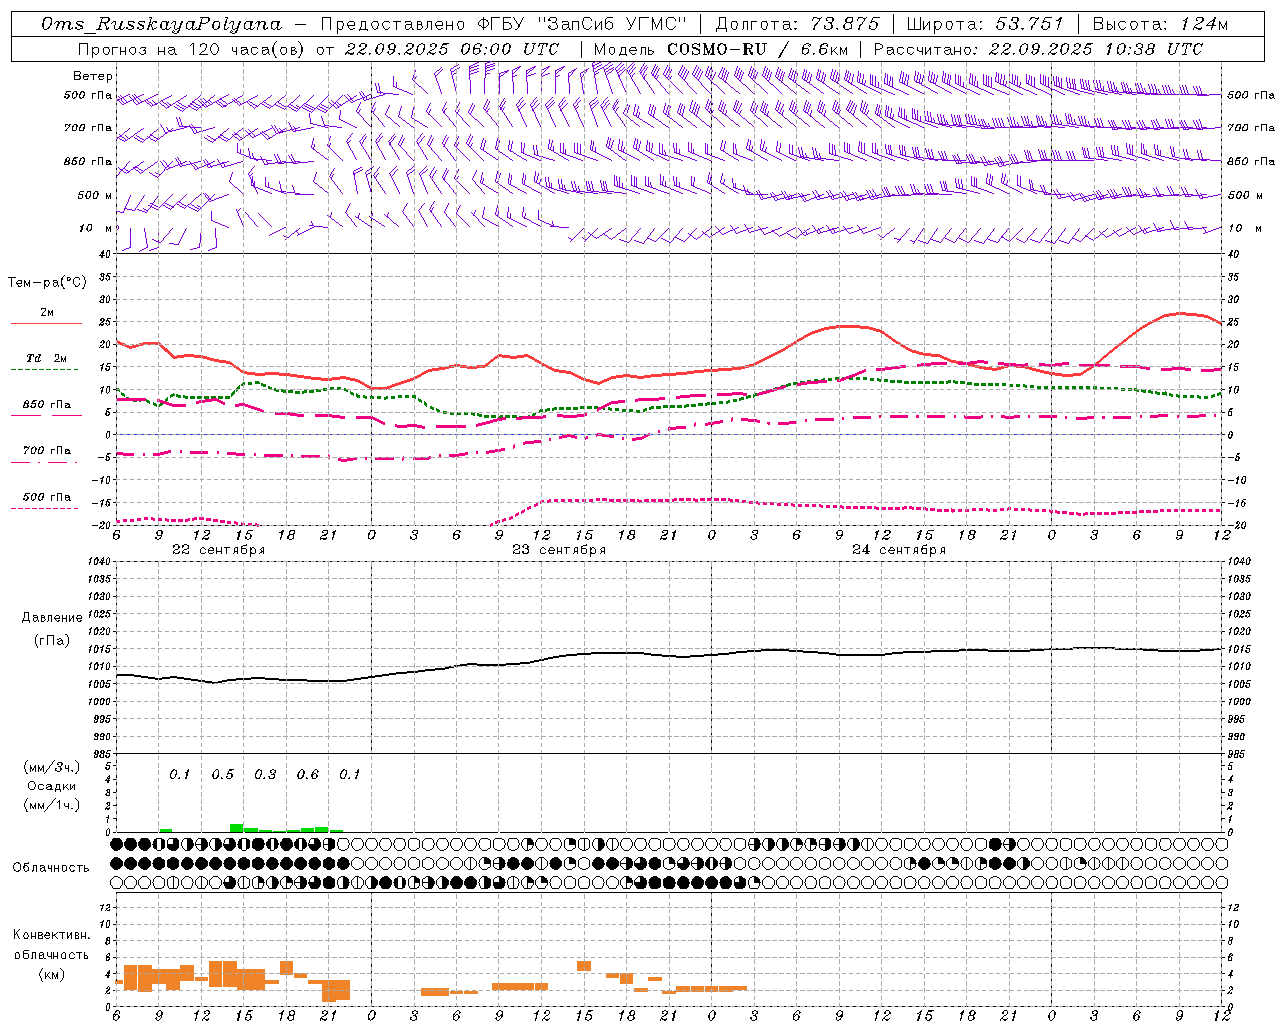
Task: Click the left 10 м wind level label
Action: click(x=96, y=228)
